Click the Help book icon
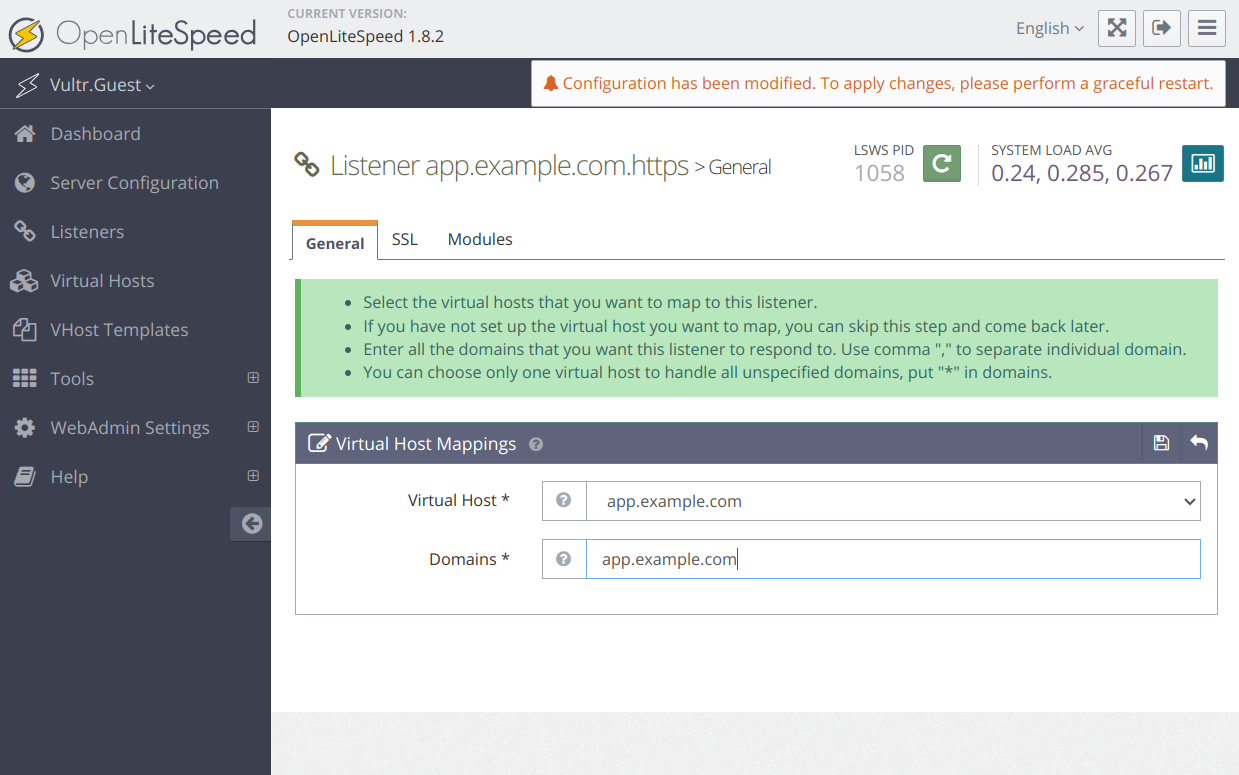Viewport: 1239px width, 775px height. pyautogui.click(x=25, y=477)
